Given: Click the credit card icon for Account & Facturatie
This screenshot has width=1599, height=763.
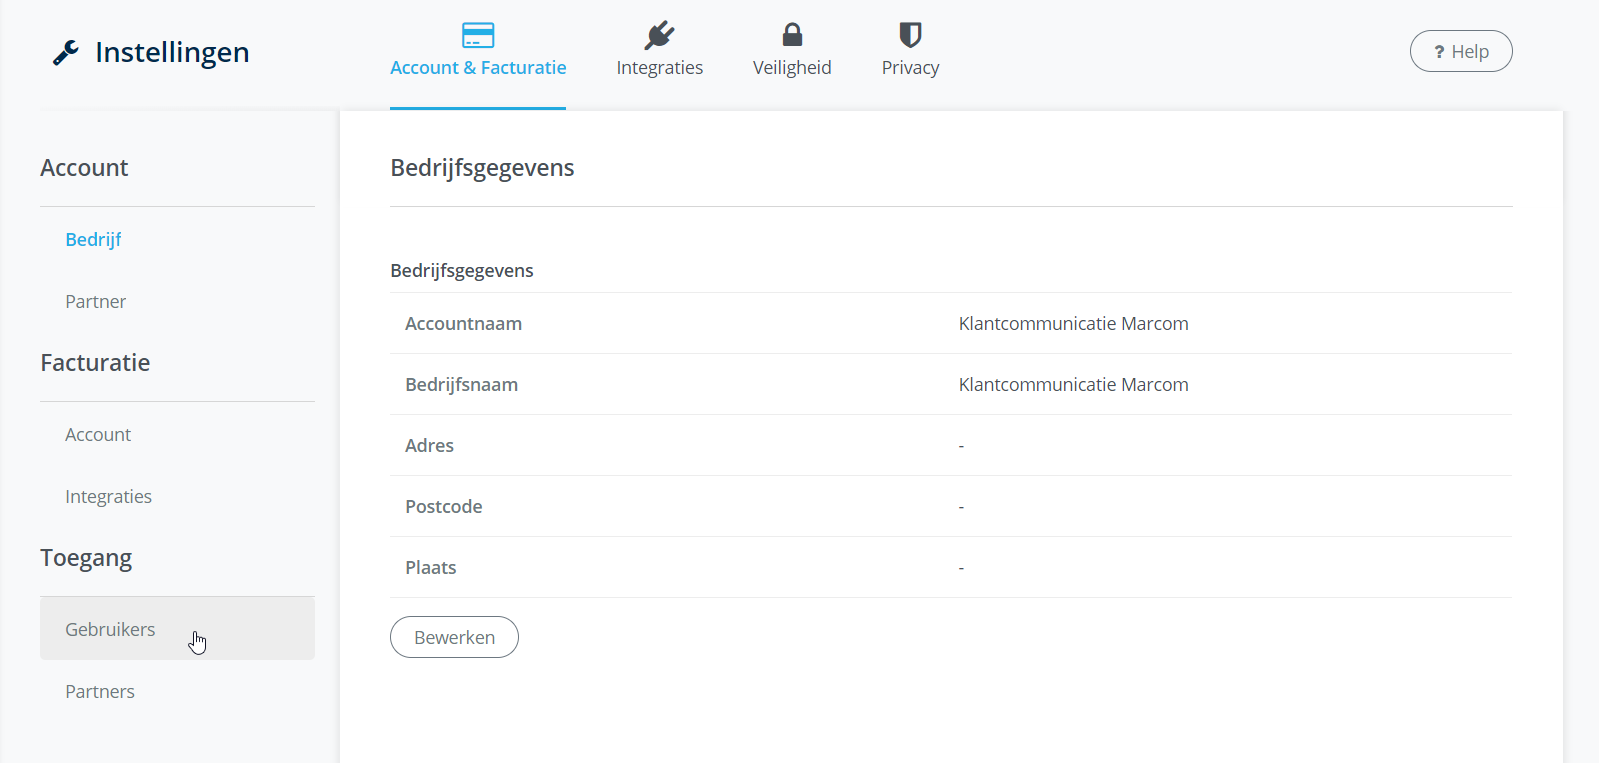Looking at the screenshot, I should [x=478, y=35].
